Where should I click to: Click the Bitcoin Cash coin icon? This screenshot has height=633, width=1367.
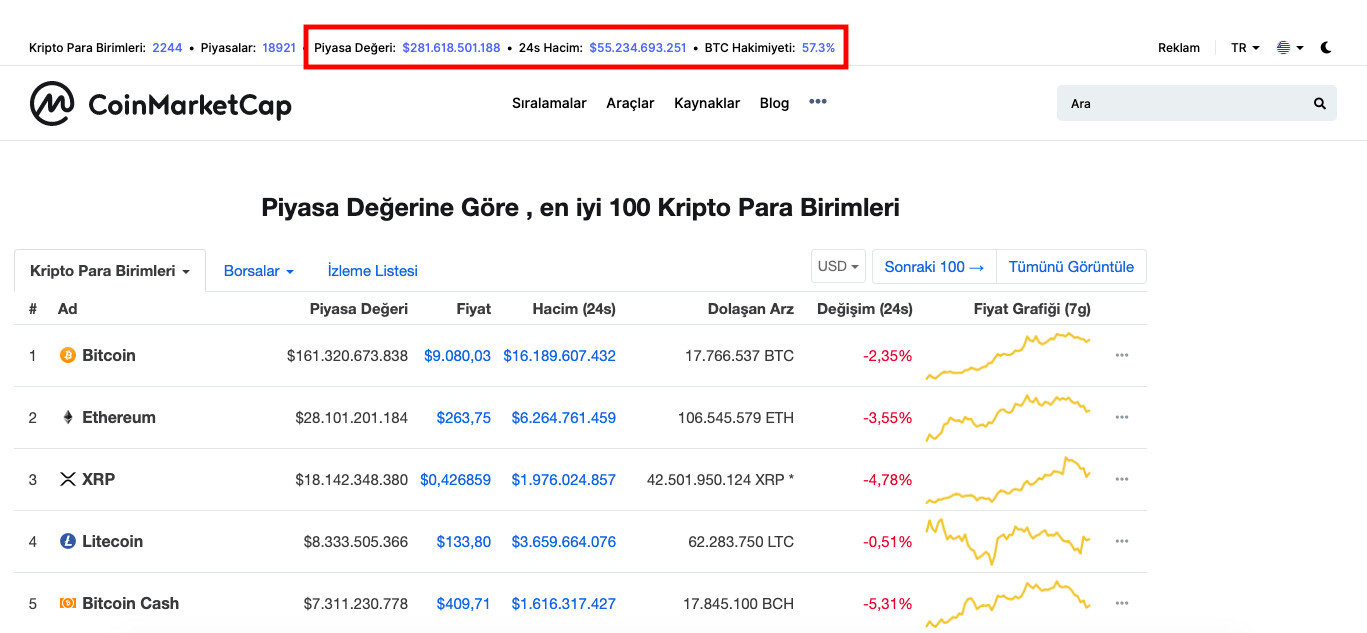pos(68,603)
